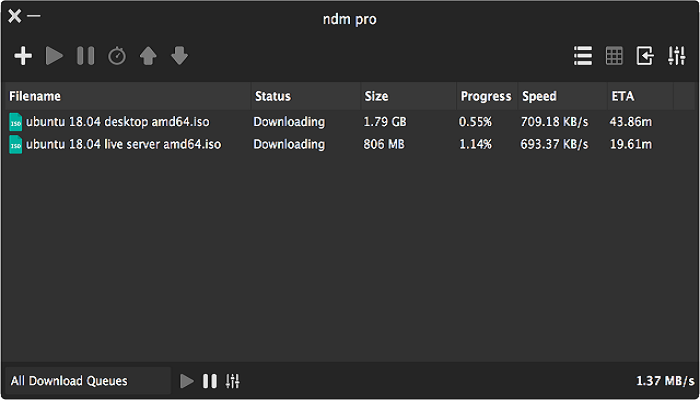Sort by ETA column header

[622, 97]
